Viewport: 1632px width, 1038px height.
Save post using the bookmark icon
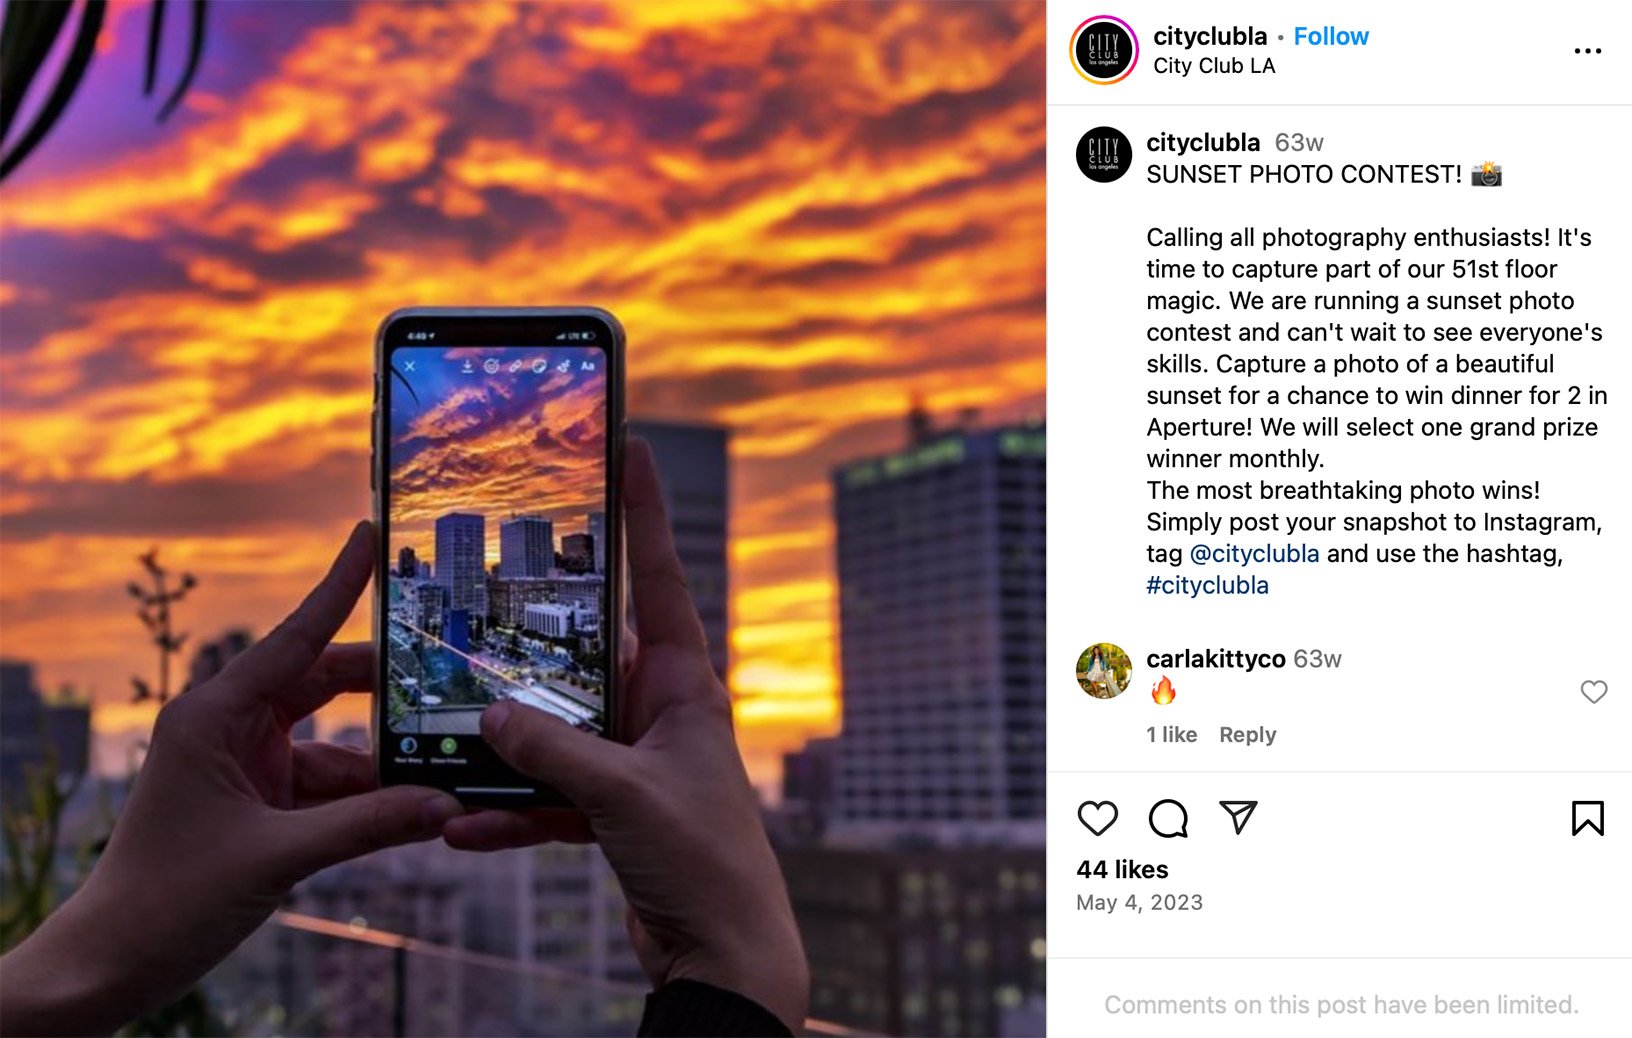coord(1587,818)
